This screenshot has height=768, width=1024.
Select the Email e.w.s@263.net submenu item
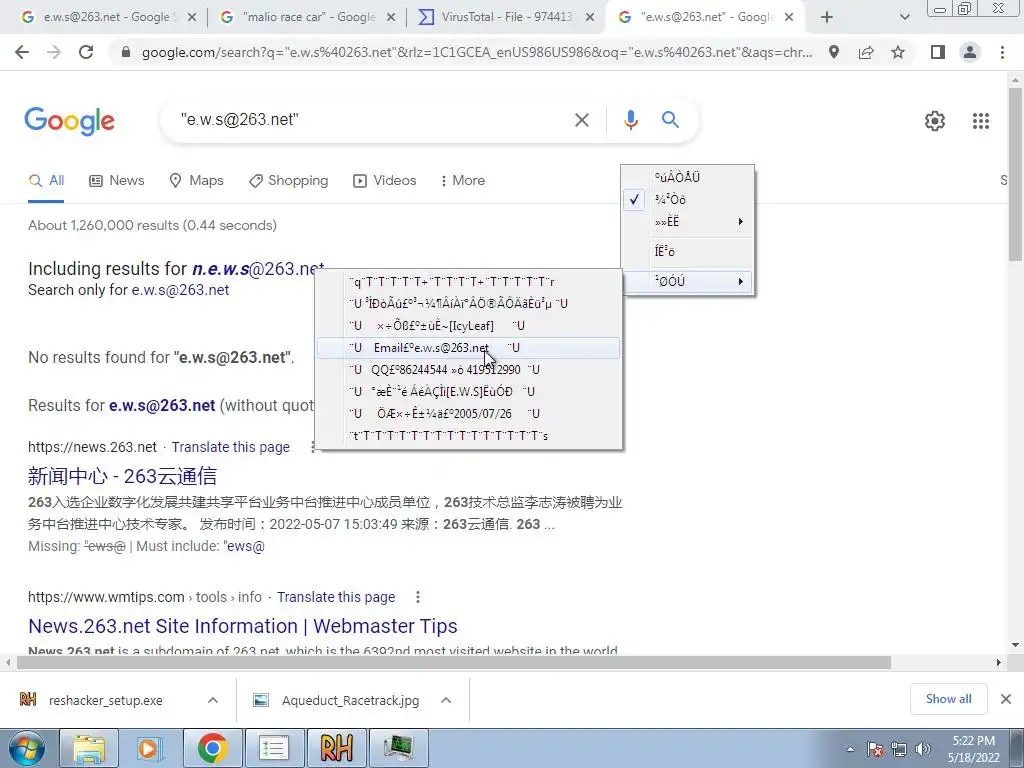point(468,347)
